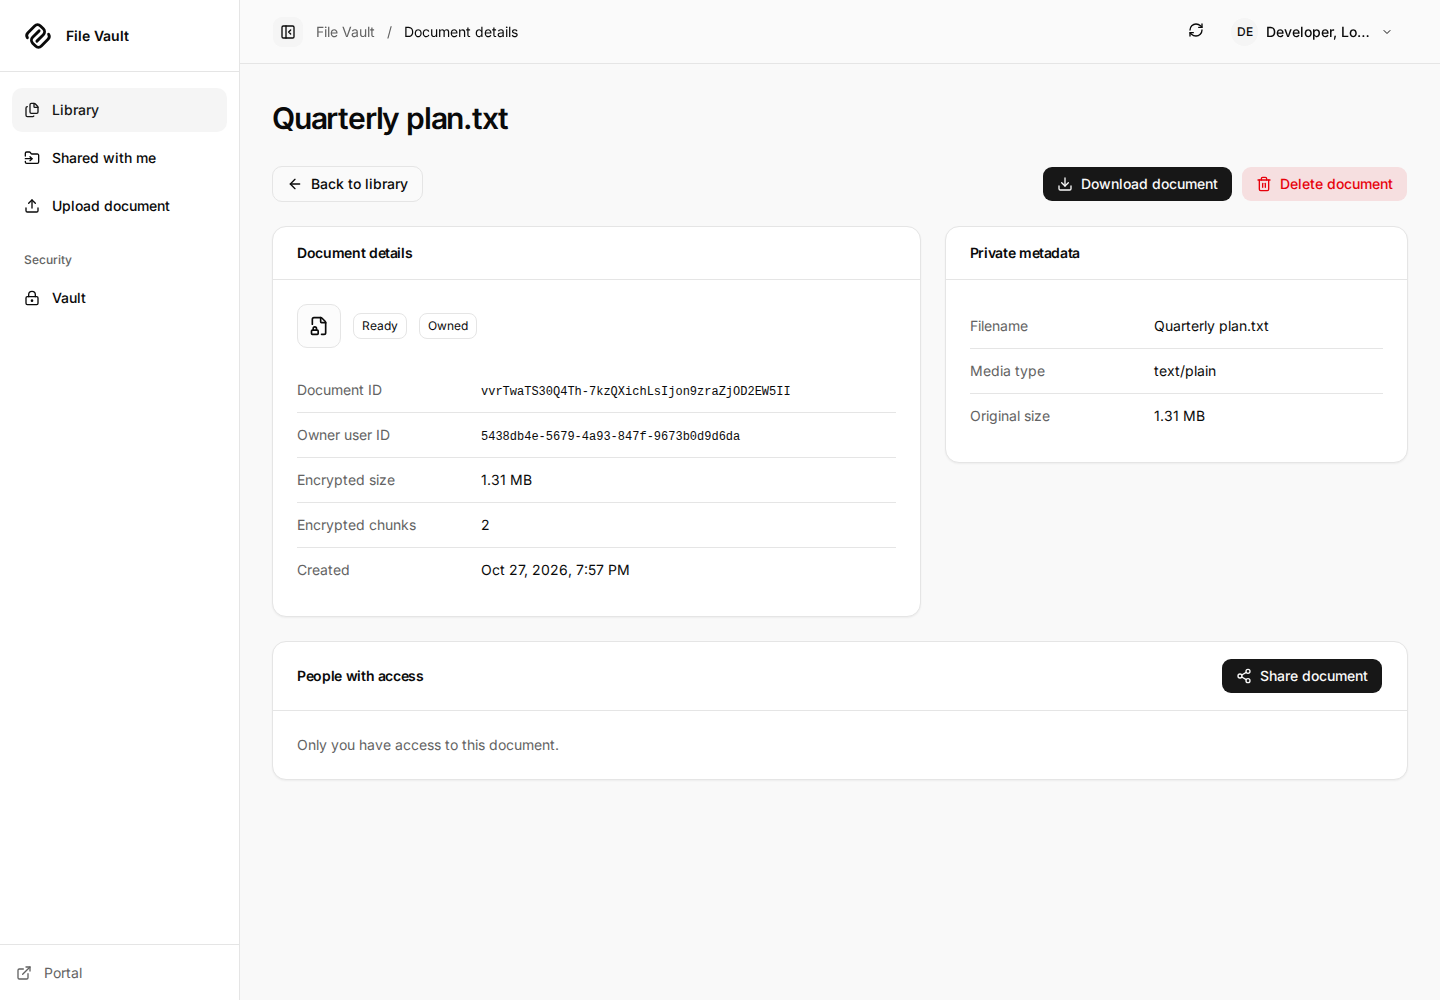Click the trash icon on Delete button
This screenshot has height=1000, width=1440.
pos(1264,184)
